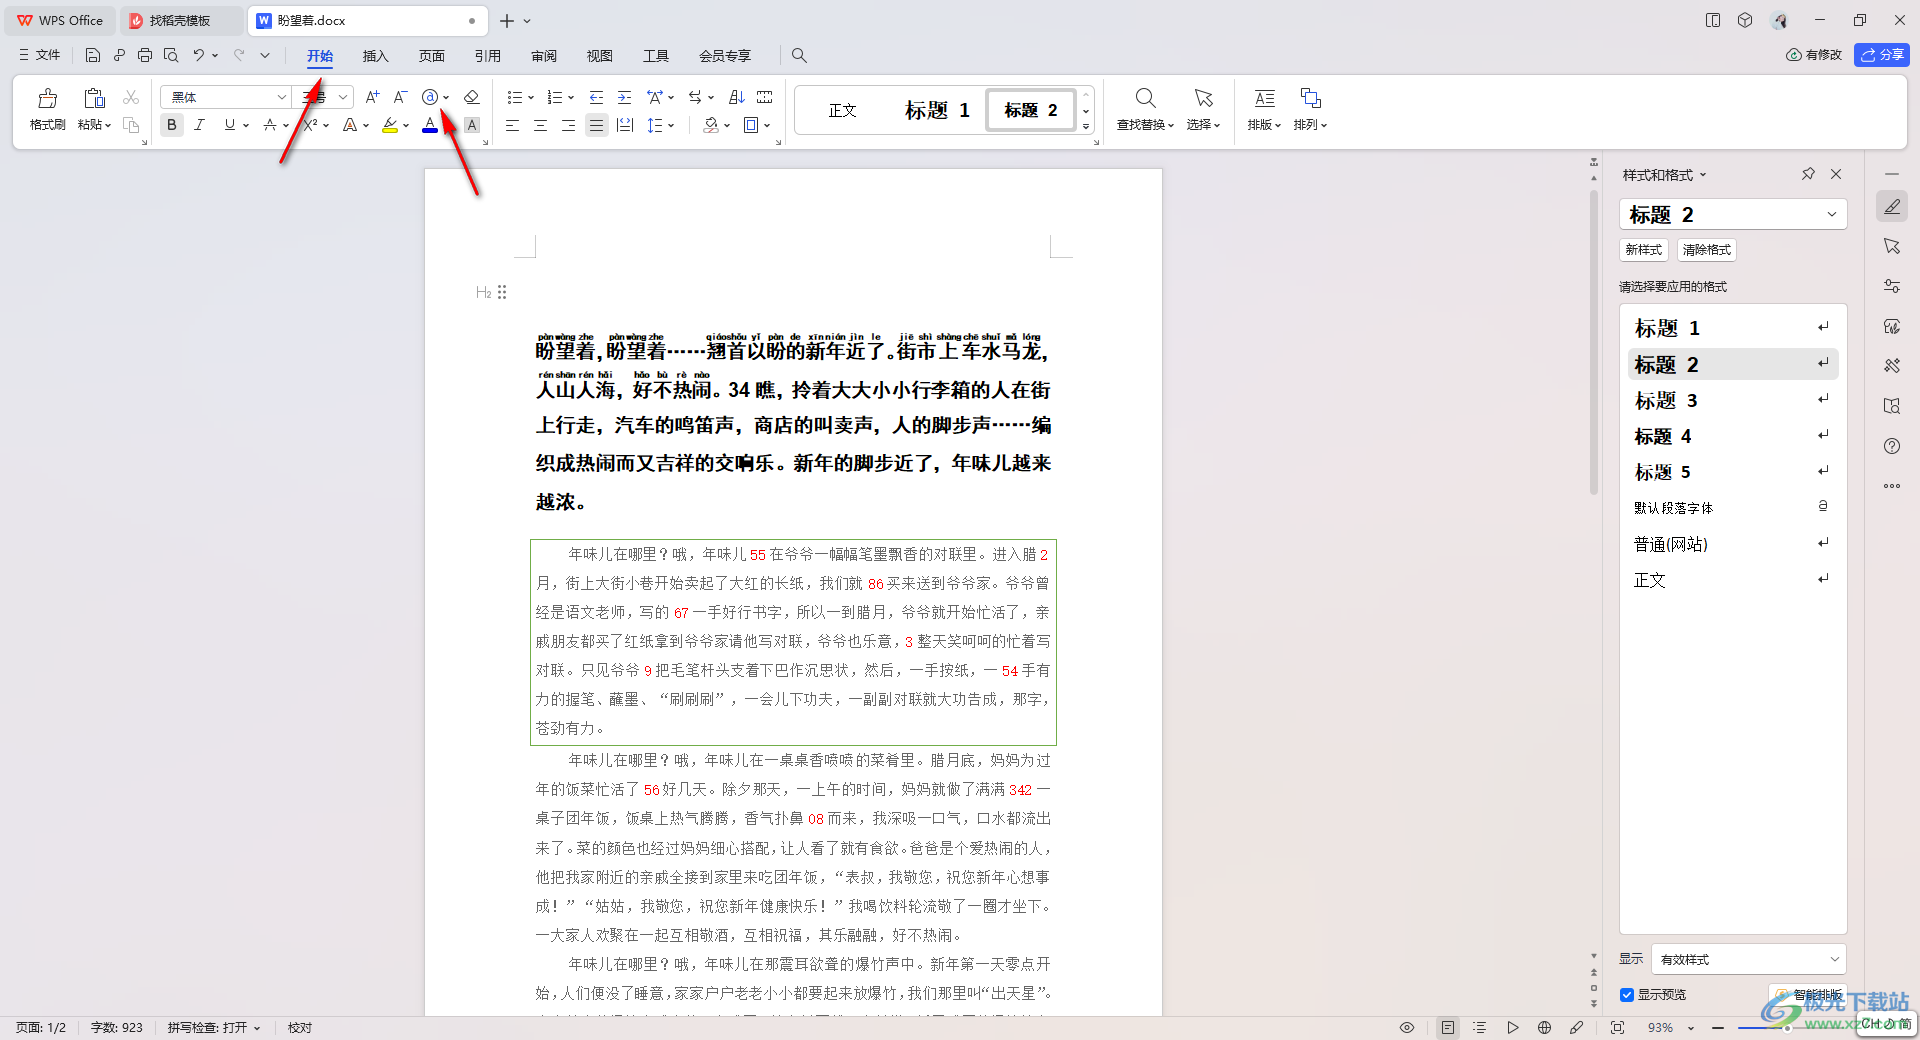Image resolution: width=1920 pixels, height=1040 pixels.
Task: Click the Increase Indent icon
Action: pos(625,97)
